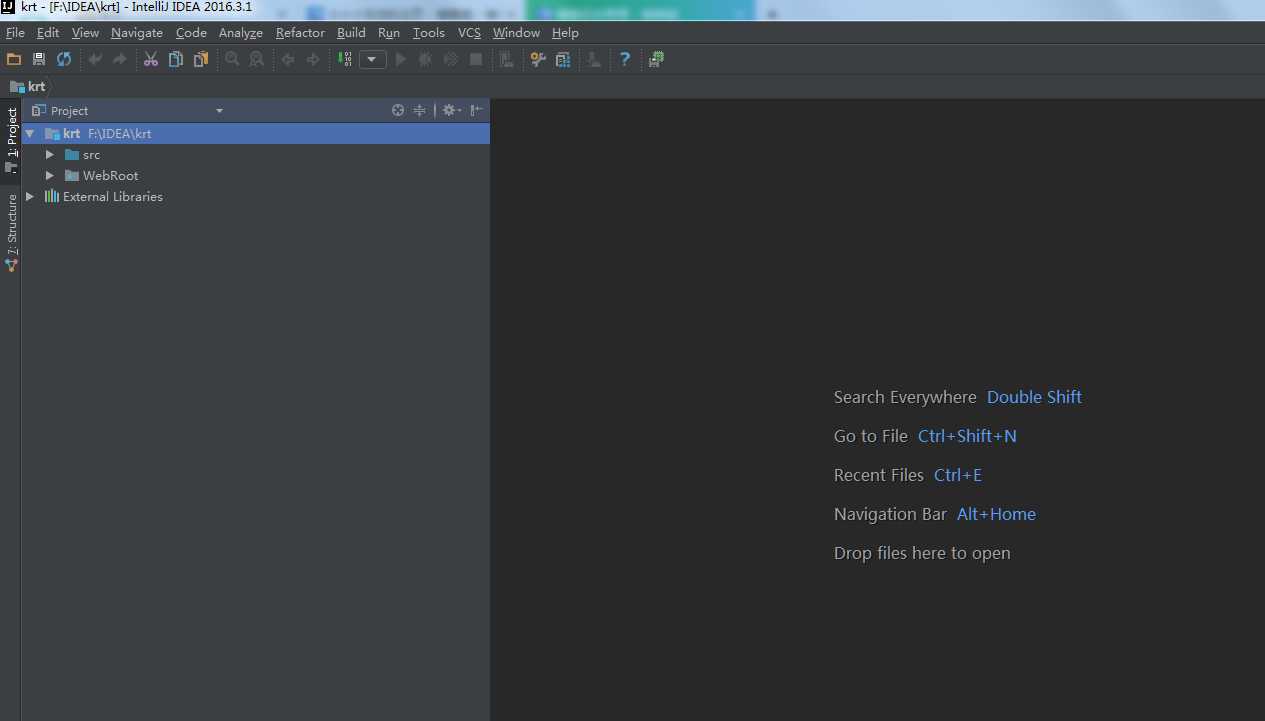Click the SDK Manager download icon
This screenshot has height=721, width=1265.
click(x=594, y=59)
